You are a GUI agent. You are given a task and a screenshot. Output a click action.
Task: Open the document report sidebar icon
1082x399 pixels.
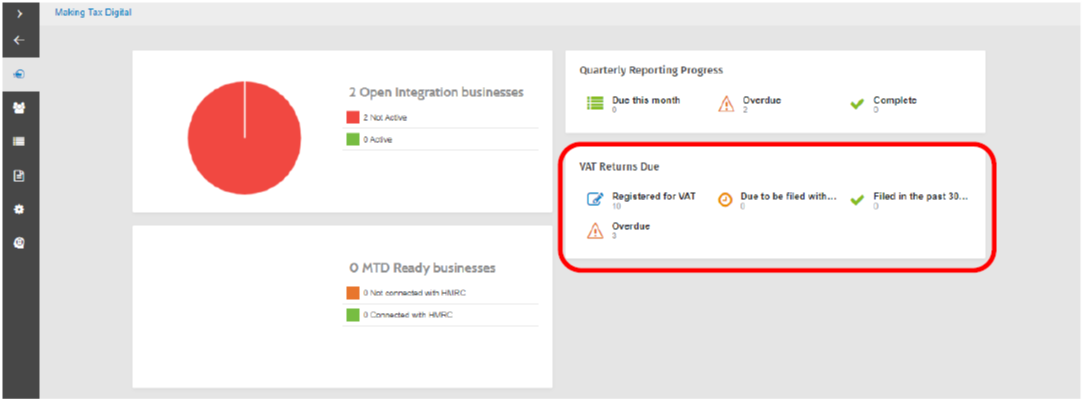[x=19, y=176]
